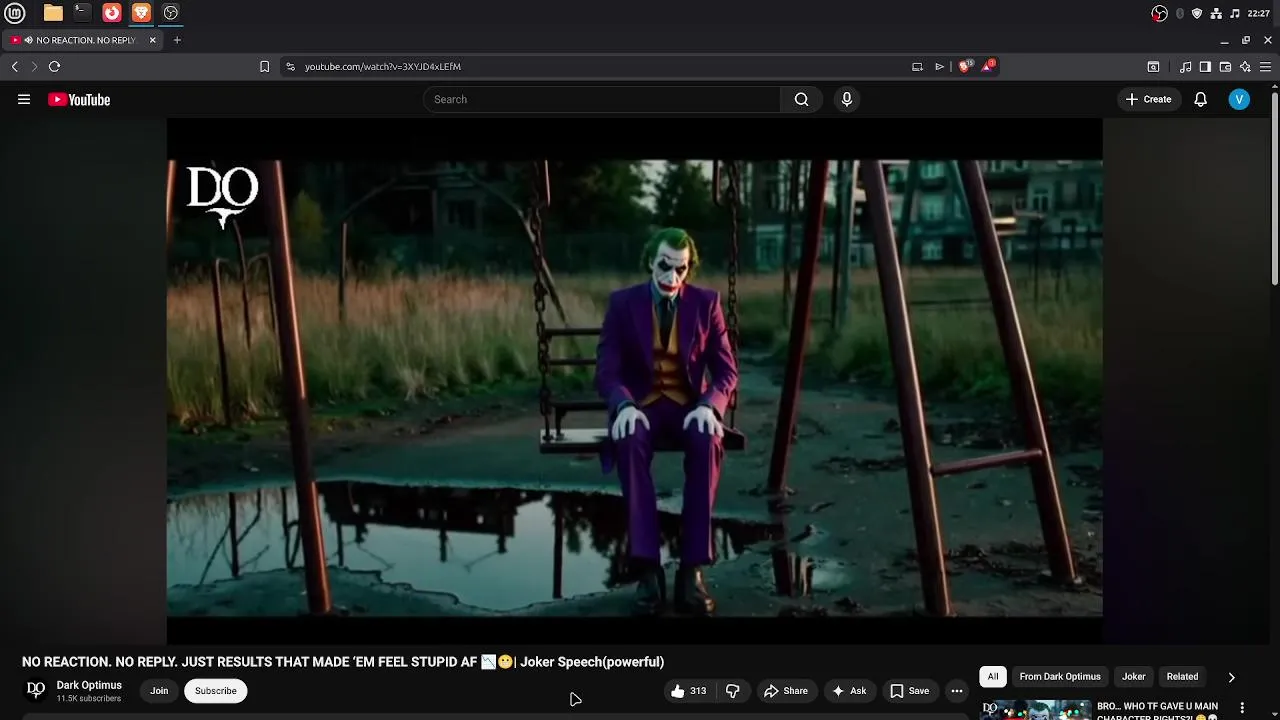Open Brave Rewards triangle icon

[x=988, y=66]
